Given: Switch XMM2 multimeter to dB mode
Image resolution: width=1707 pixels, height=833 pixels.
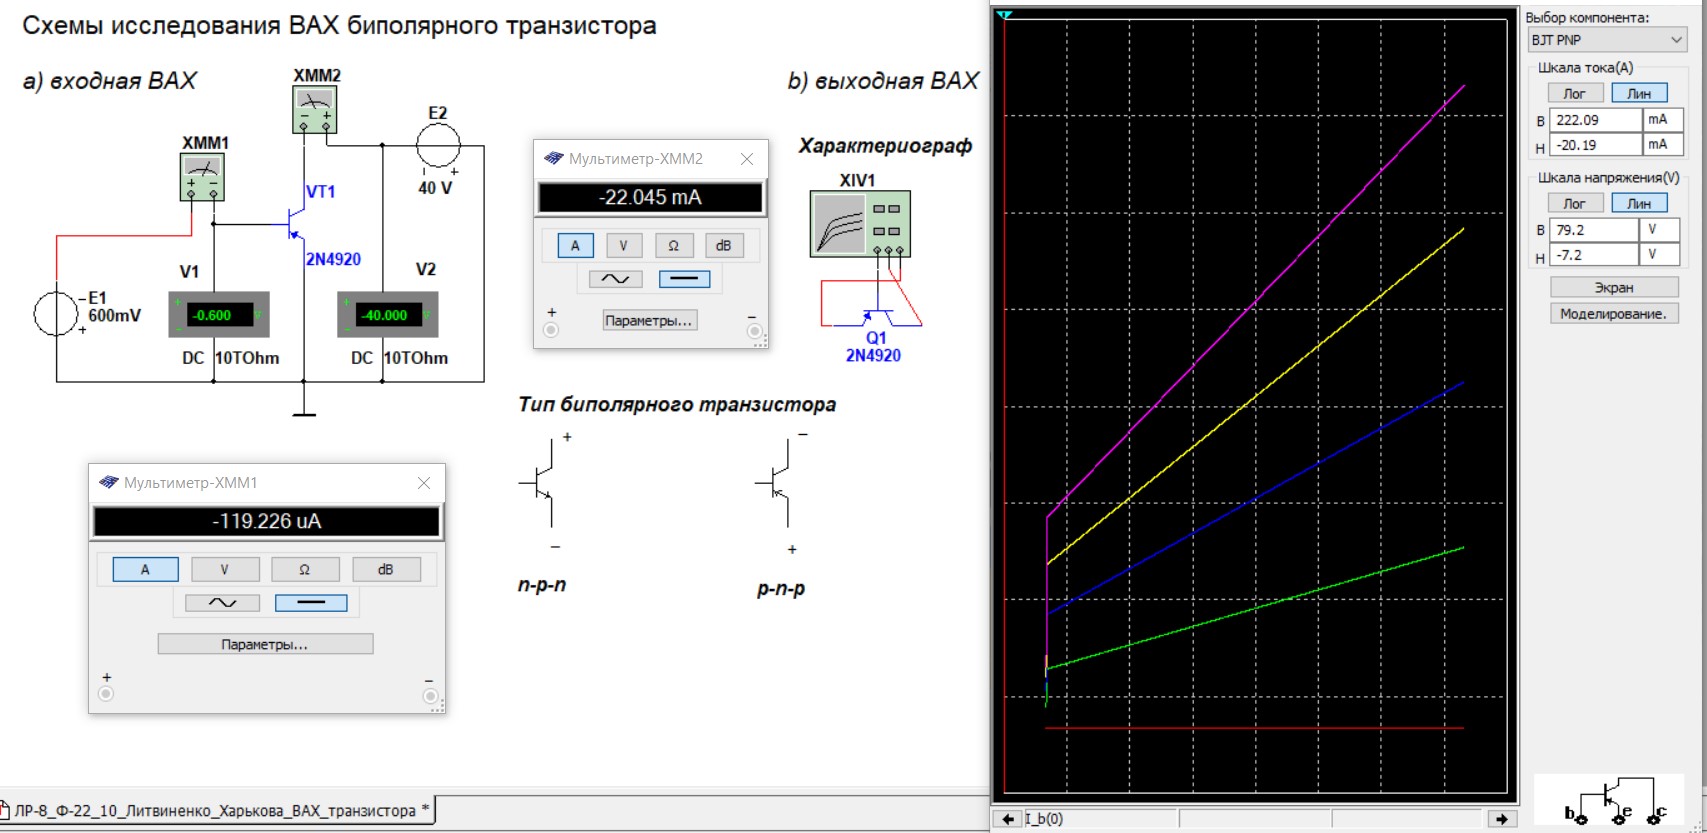Looking at the screenshot, I should click(x=724, y=245).
